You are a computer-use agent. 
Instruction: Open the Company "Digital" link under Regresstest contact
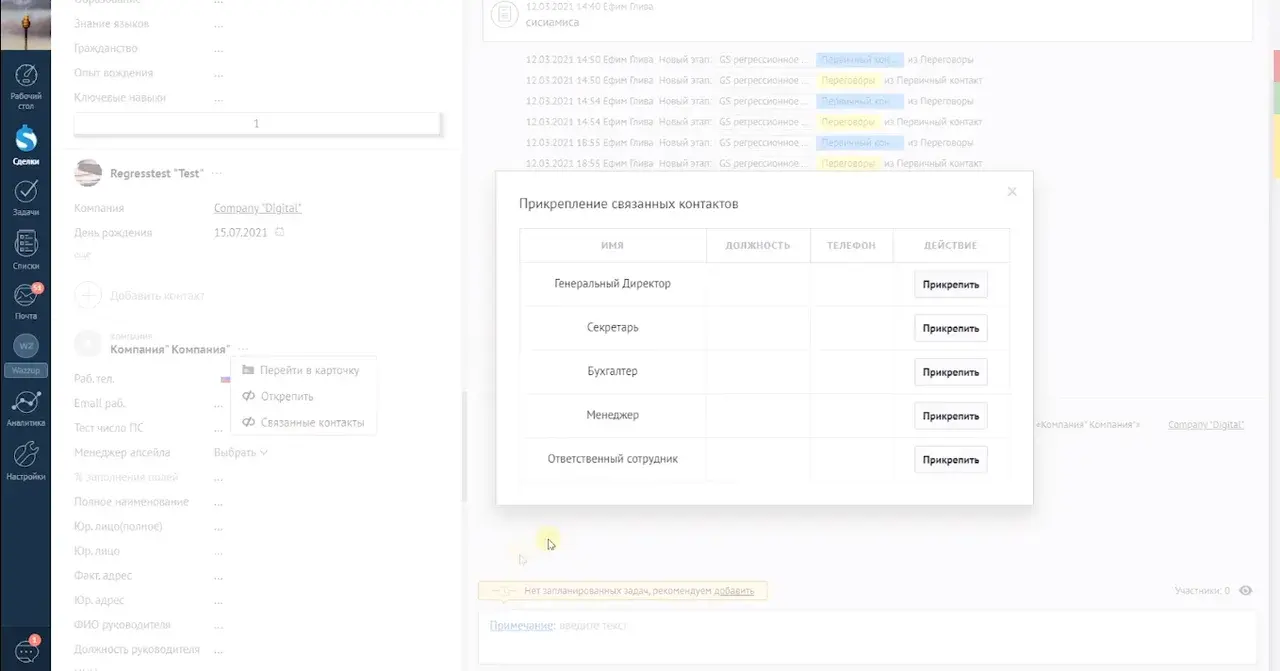(x=258, y=208)
